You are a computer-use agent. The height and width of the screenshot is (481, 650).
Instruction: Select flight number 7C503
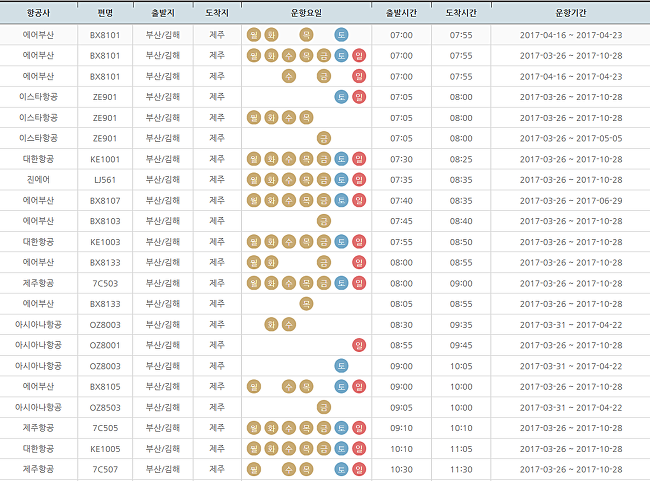coord(105,284)
